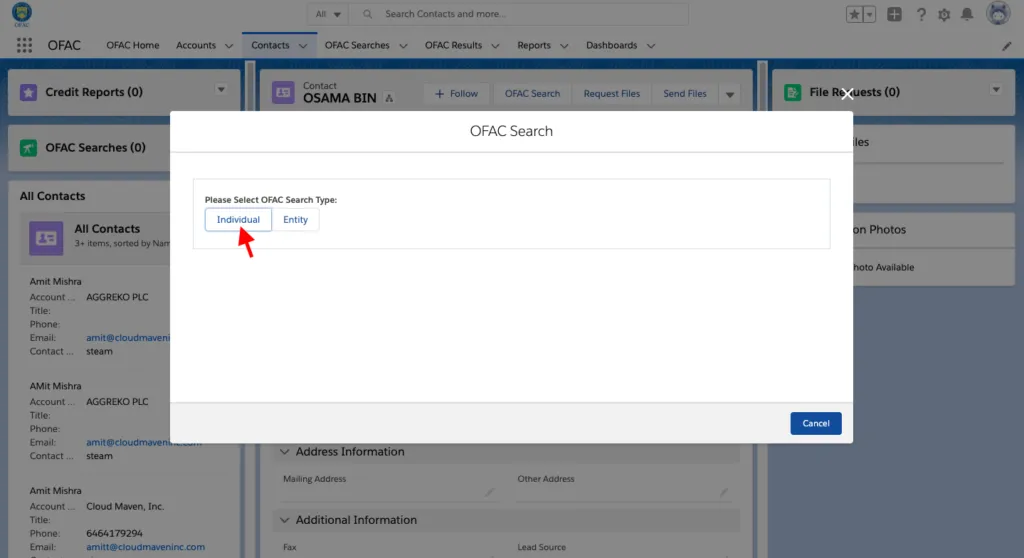Click the All Contacts list icon
Viewport: 1024px width, 558px height.
point(46,238)
